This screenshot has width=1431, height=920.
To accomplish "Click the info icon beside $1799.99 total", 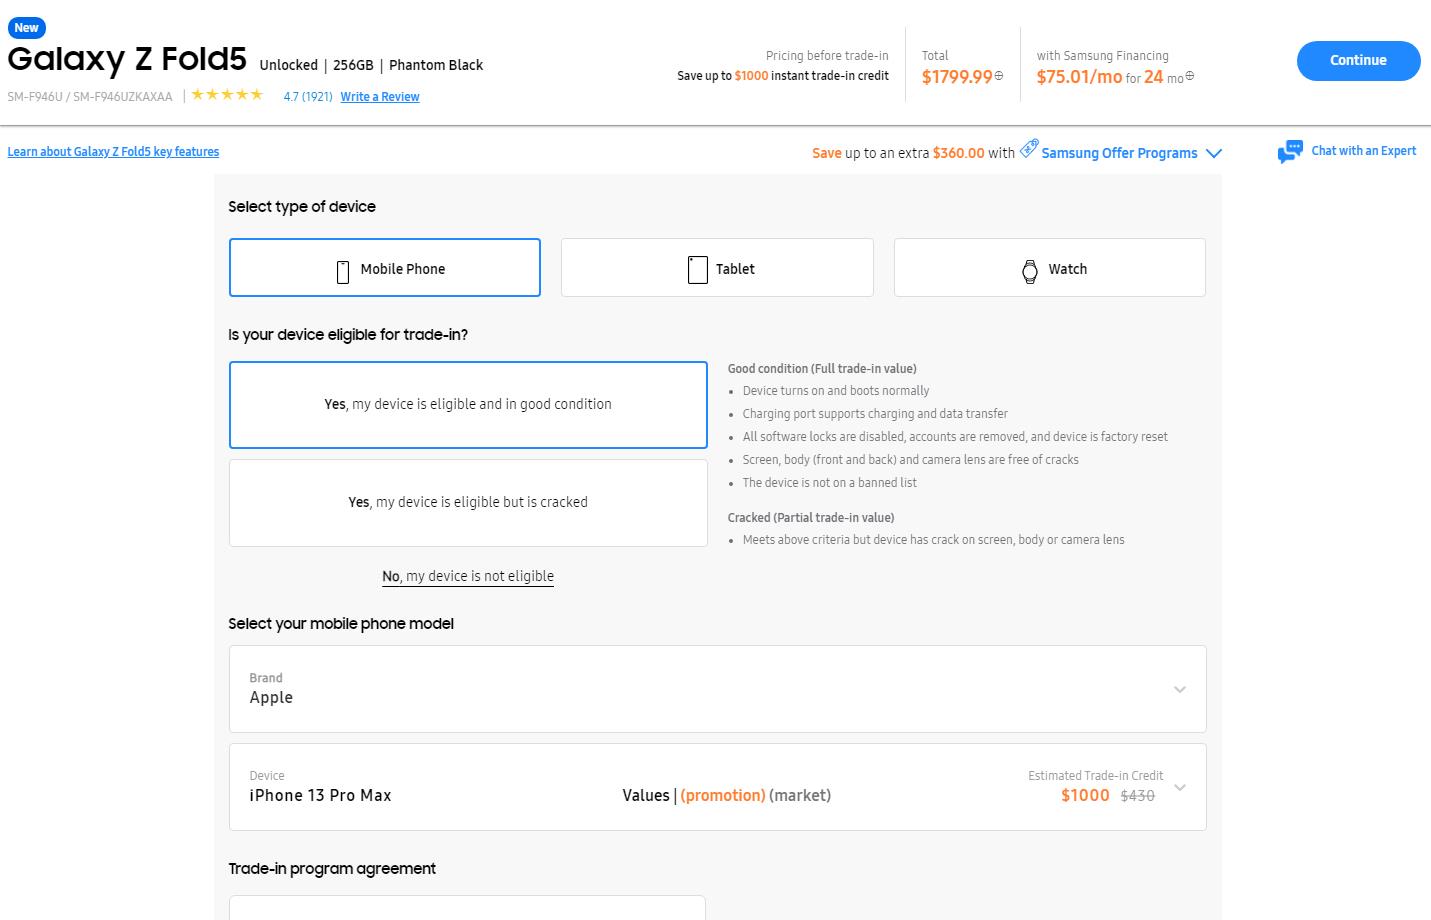I will coord(999,76).
